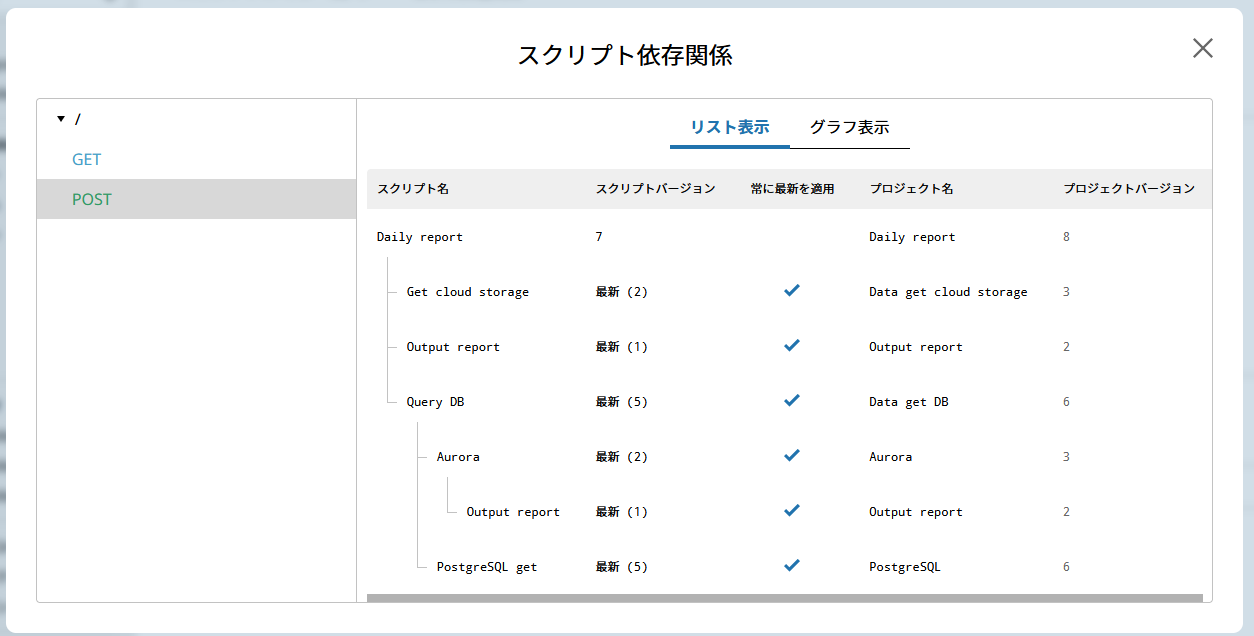Close the script dependency dialog
The width and height of the screenshot is (1254, 636).
pyautogui.click(x=1202, y=48)
